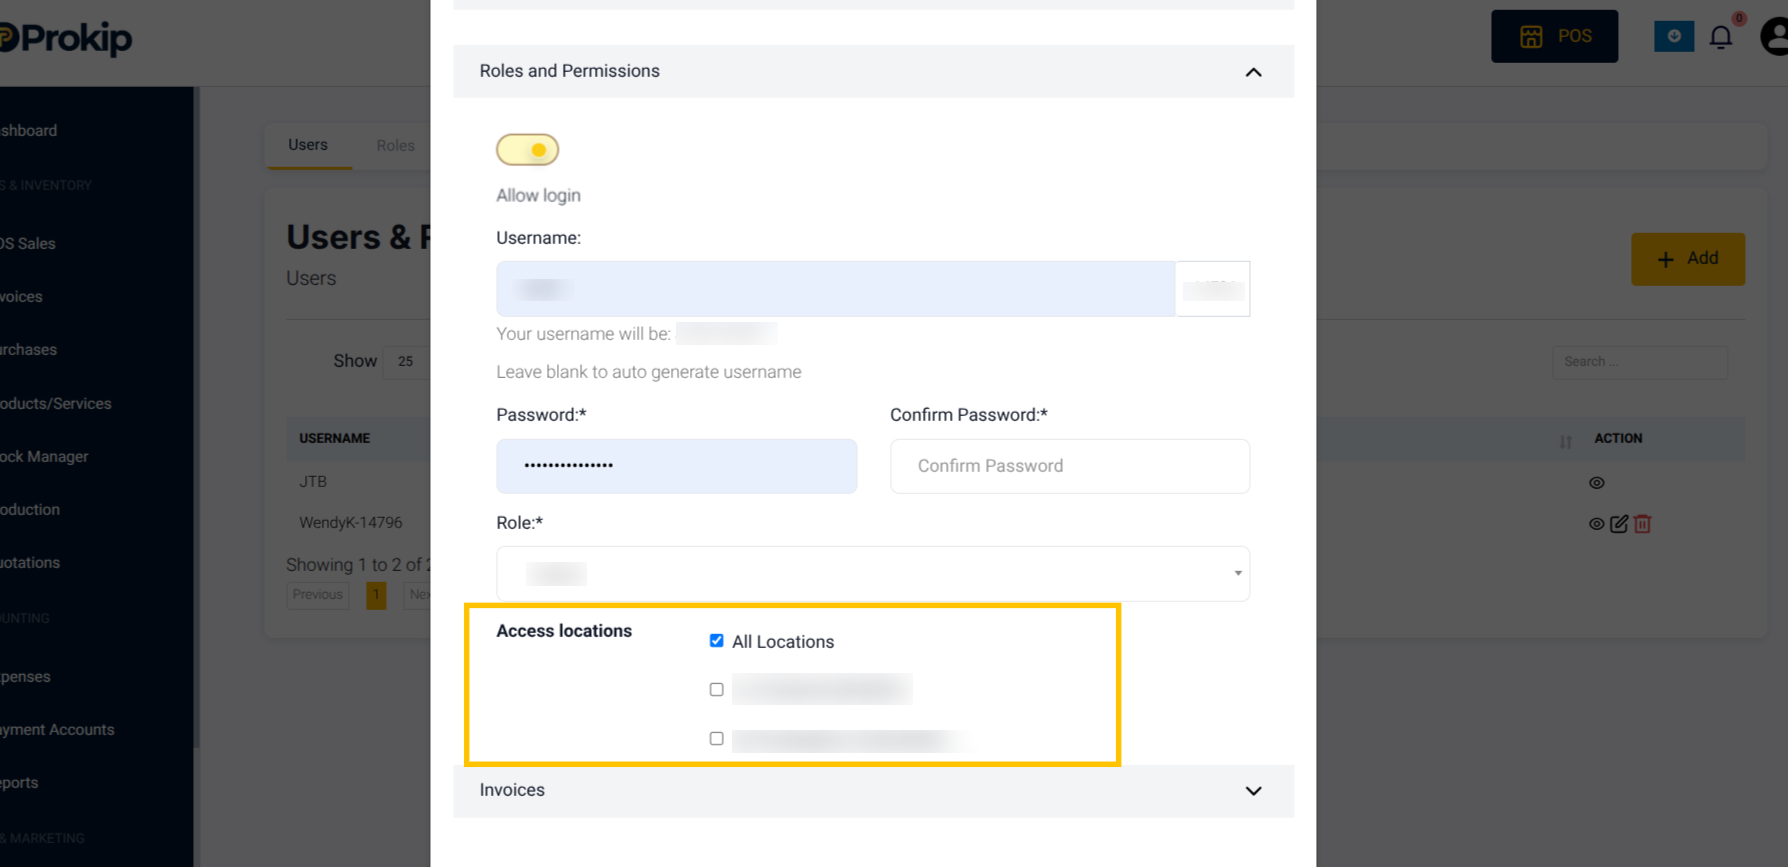The image size is (1788, 867).
Task: Open the Role dropdown
Action: coord(873,574)
